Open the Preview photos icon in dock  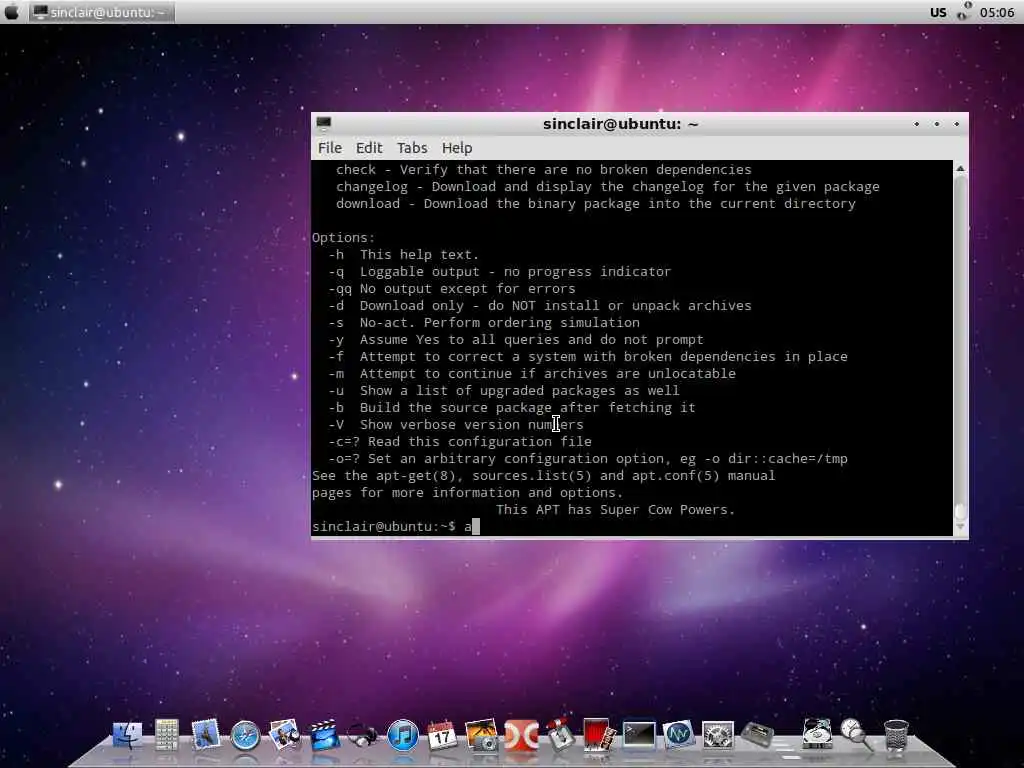click(x=285, y=734)
